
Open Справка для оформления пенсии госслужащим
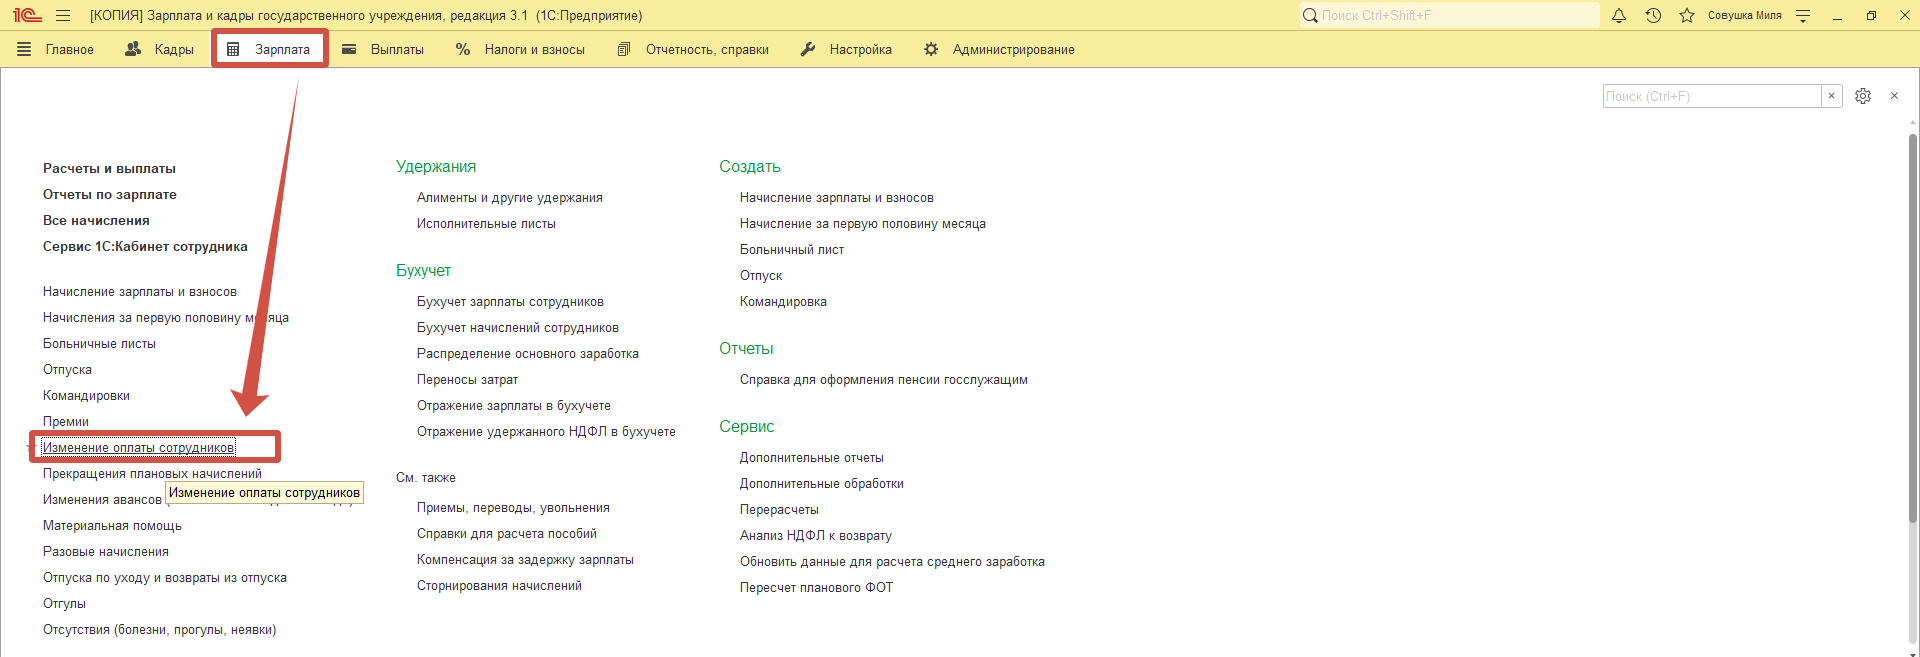click(884, 380)
